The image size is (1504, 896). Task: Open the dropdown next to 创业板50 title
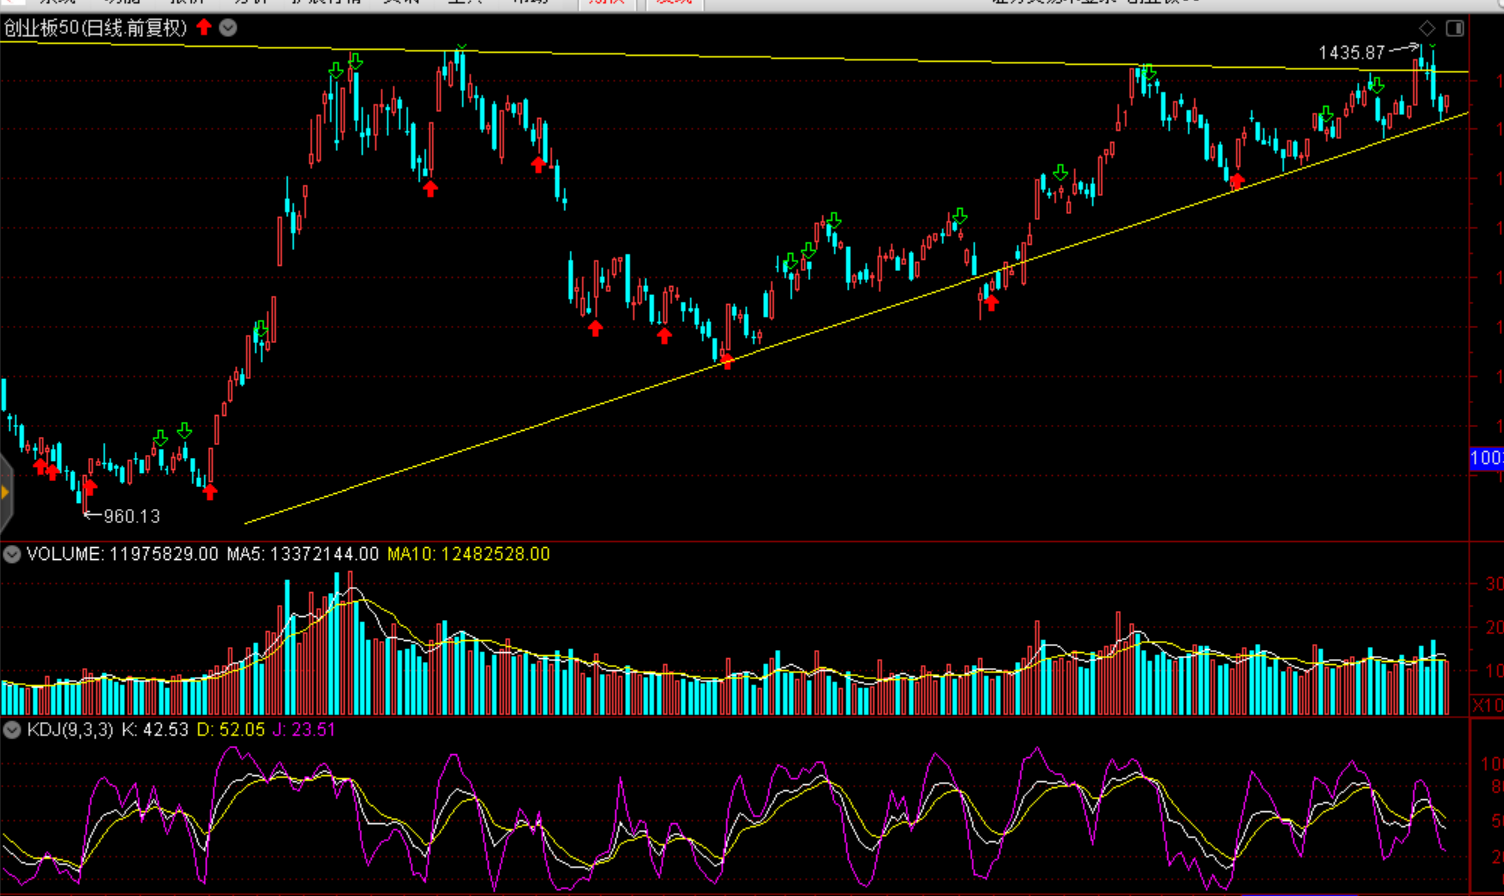click(x=228, y=28)
